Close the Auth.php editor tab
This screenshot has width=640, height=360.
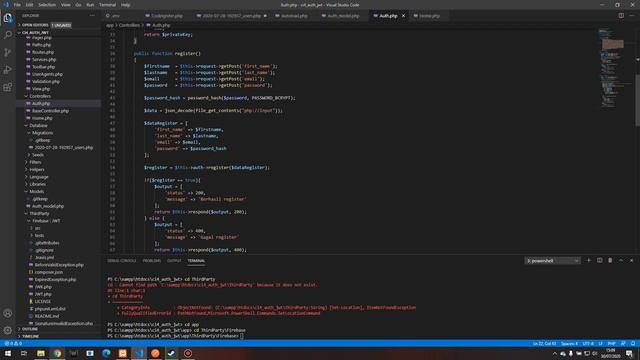[x=403, y=16]
